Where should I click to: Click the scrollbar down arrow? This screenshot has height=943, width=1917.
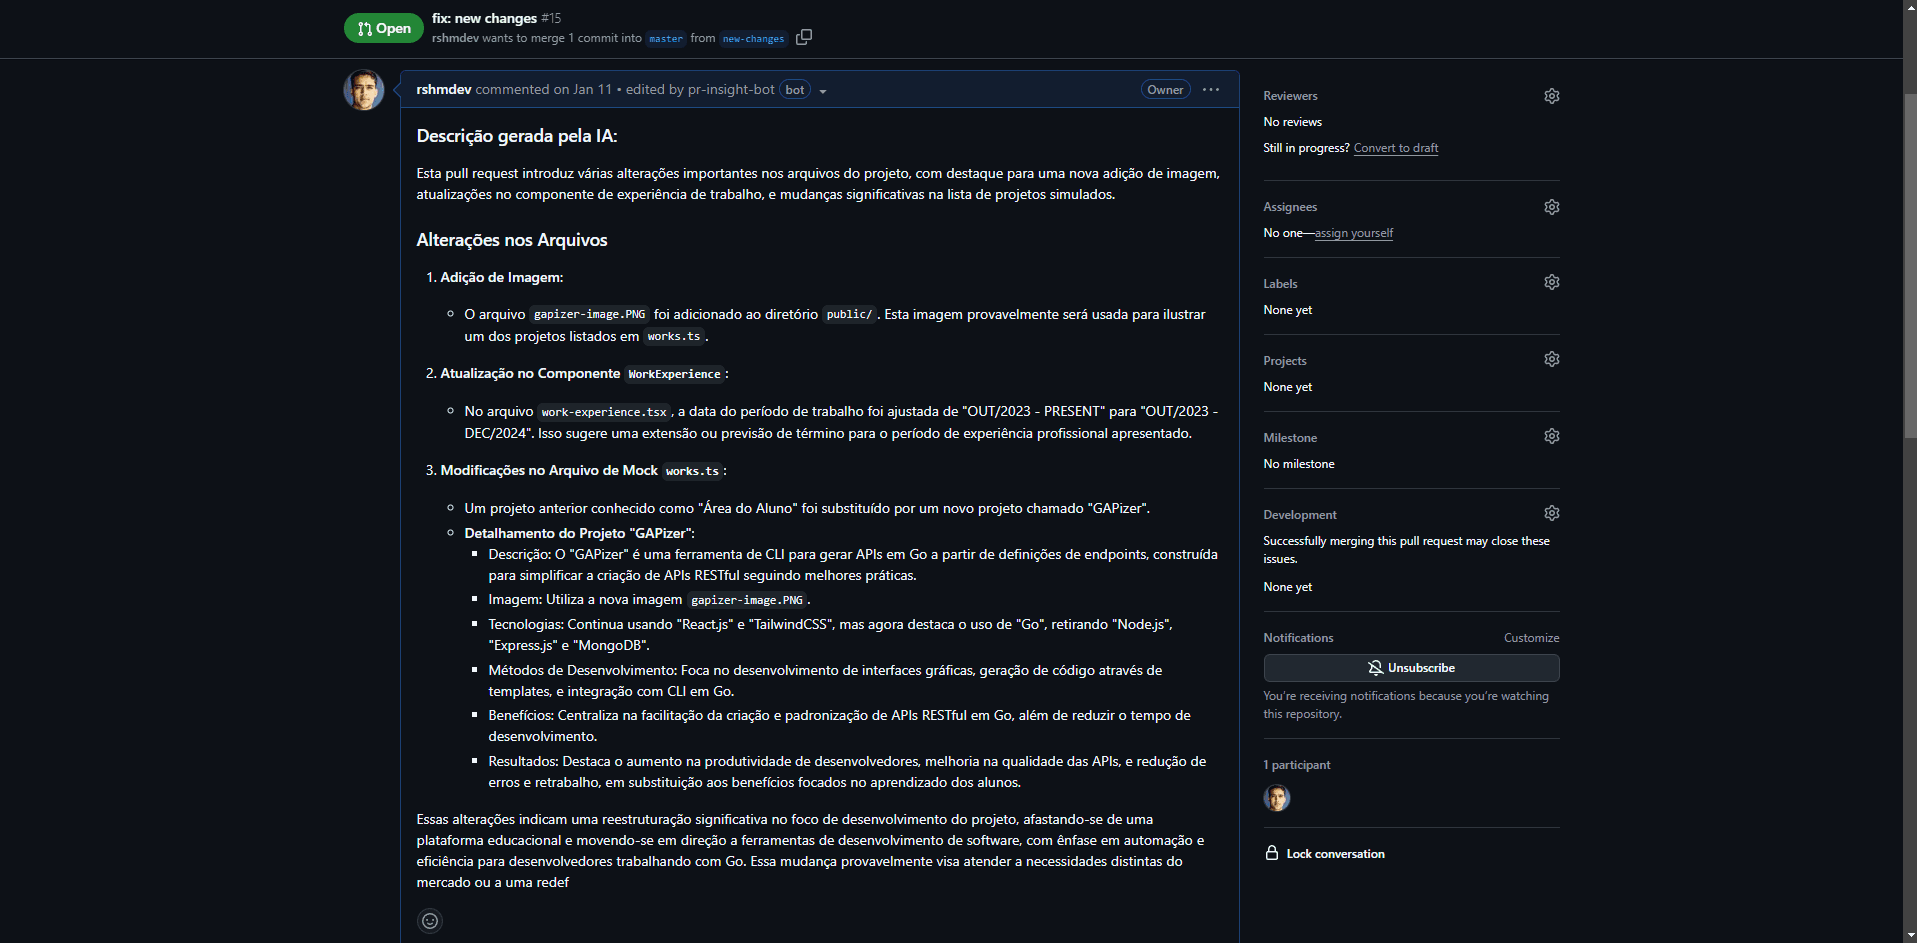[1910, 935]
